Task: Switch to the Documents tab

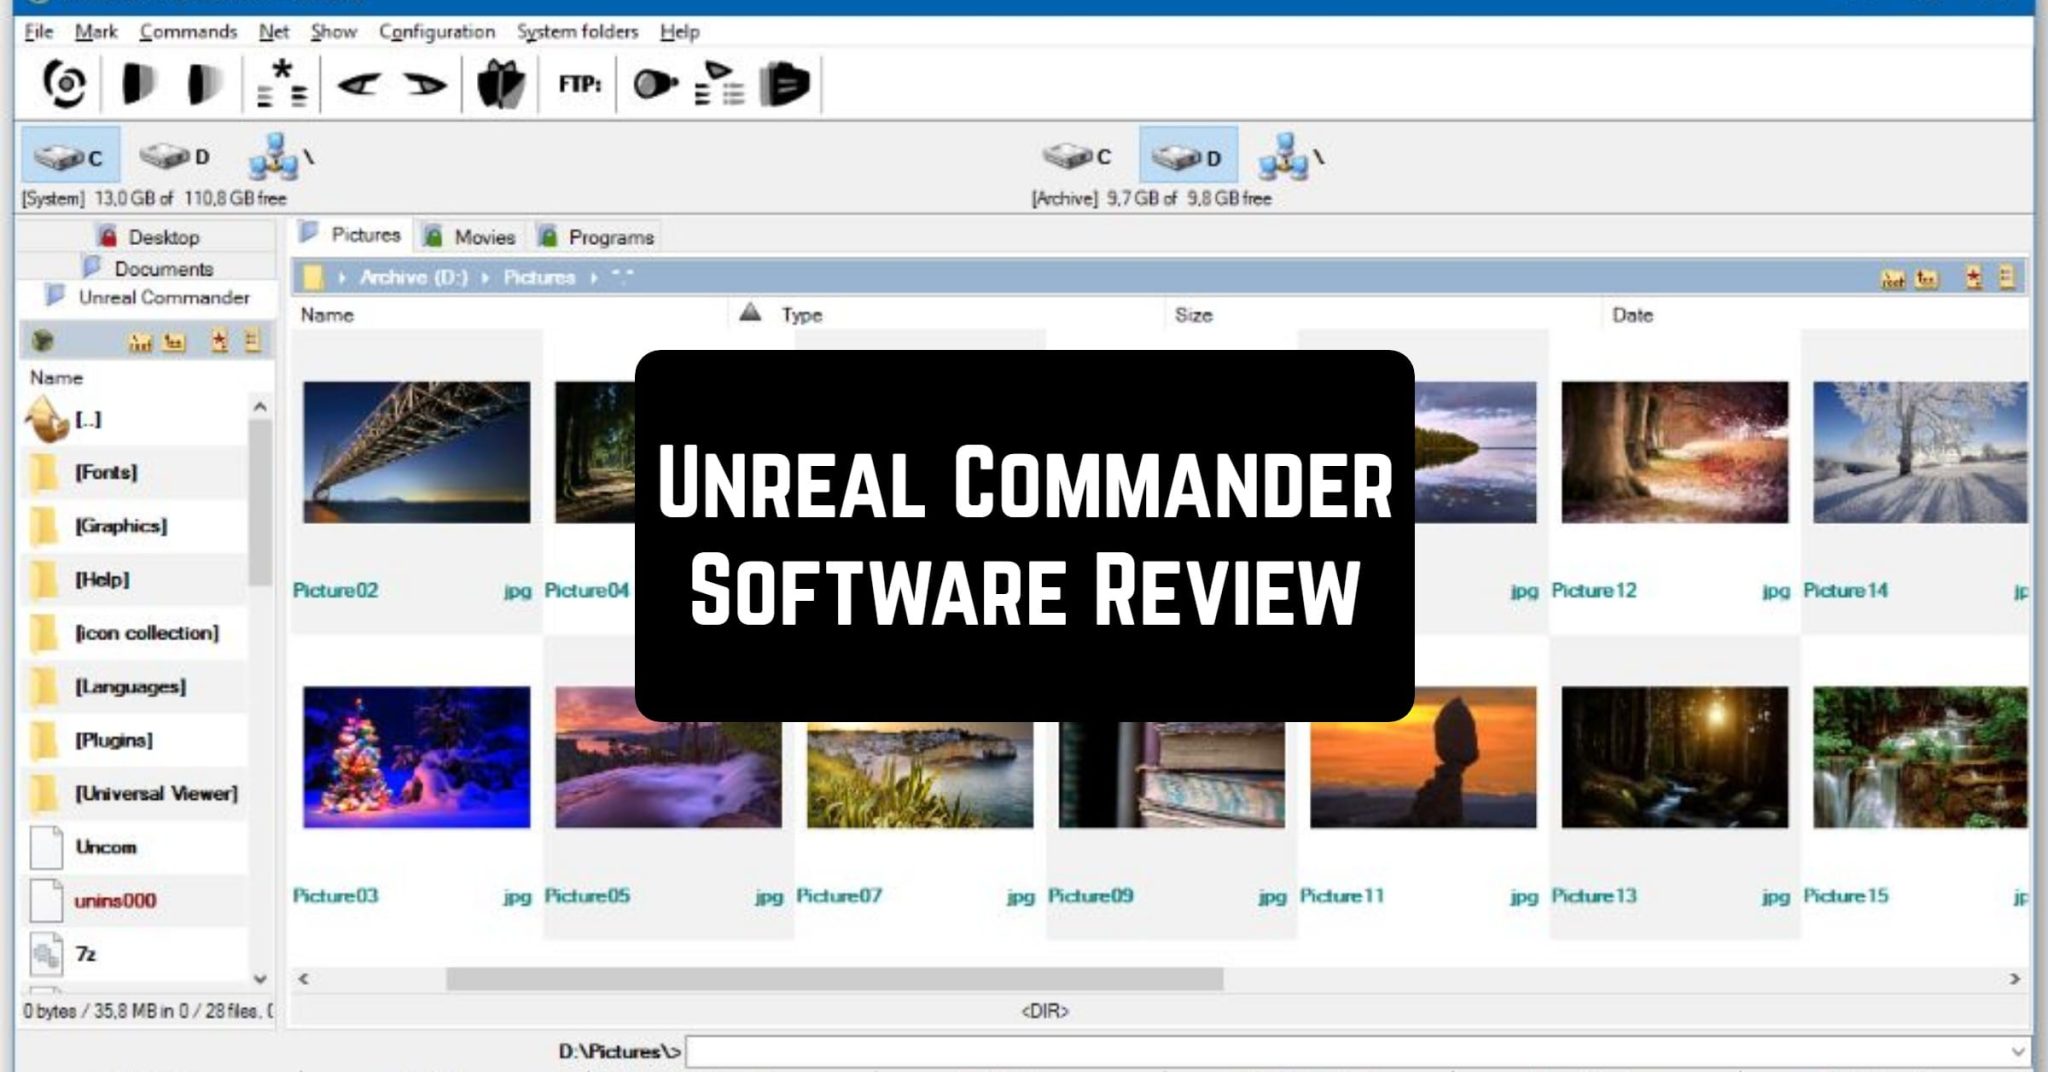Action: click(x=148, y=268)
